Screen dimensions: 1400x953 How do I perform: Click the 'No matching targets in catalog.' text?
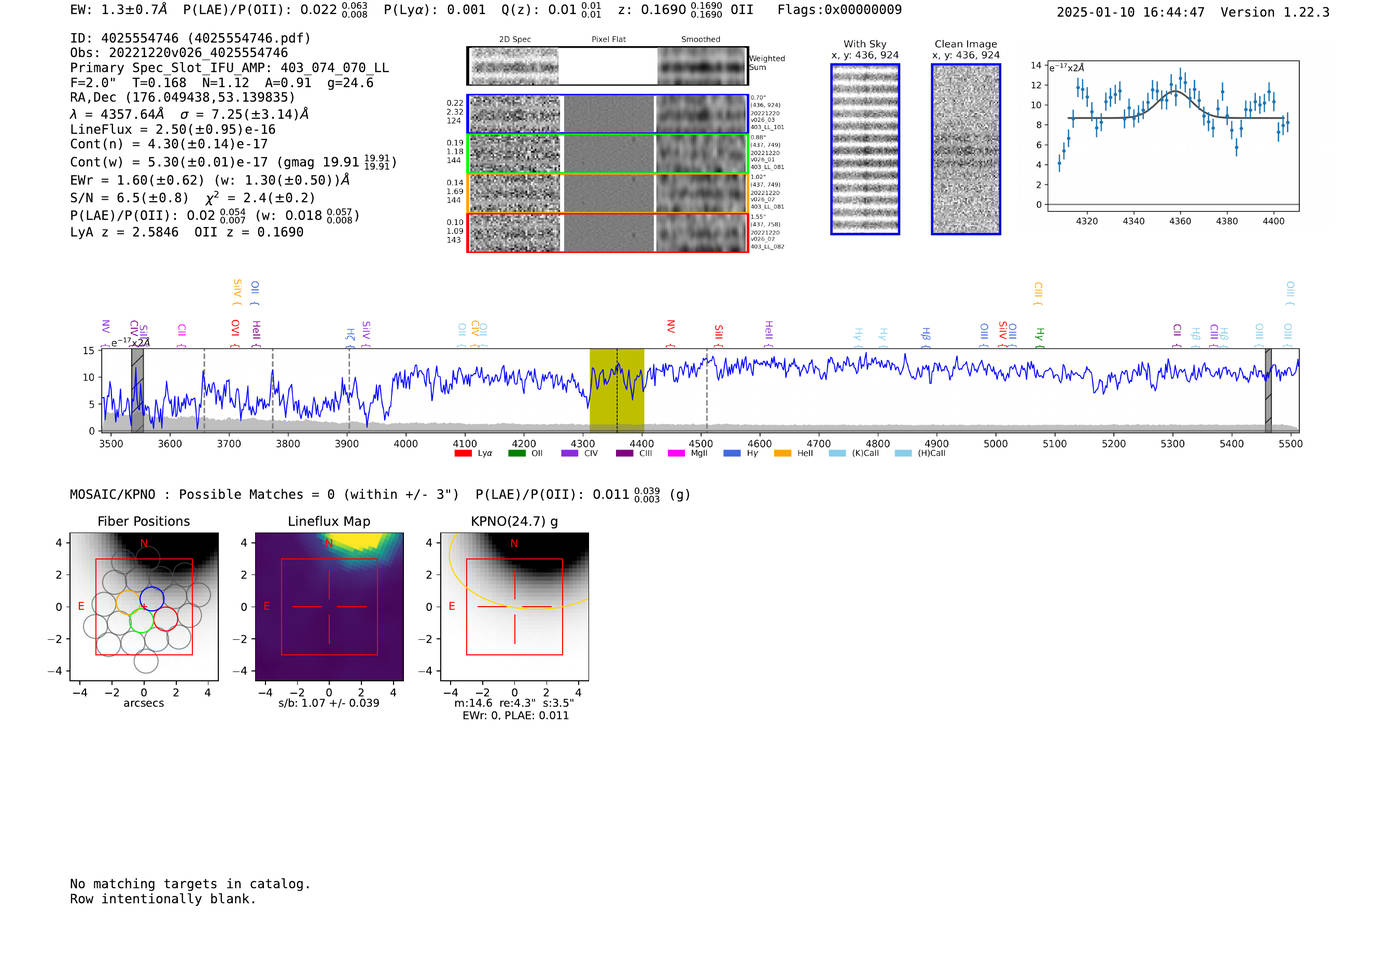[190, 884]
